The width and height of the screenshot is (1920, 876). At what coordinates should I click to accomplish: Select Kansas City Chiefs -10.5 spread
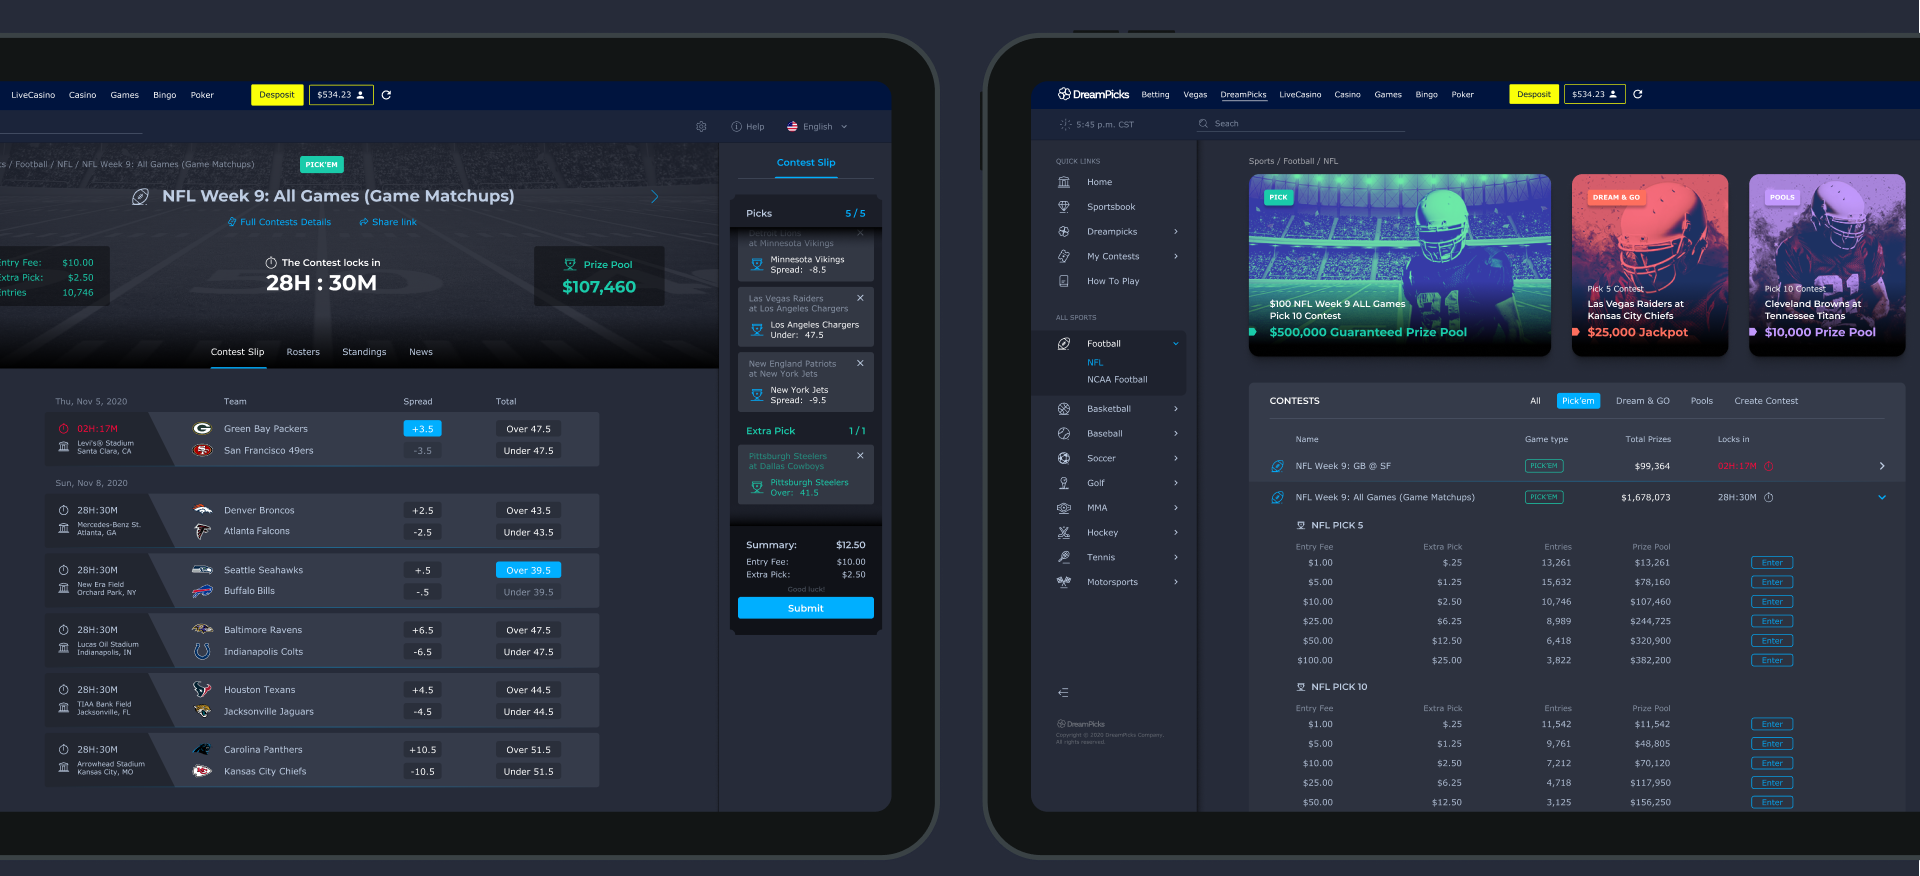pos(422,772)
